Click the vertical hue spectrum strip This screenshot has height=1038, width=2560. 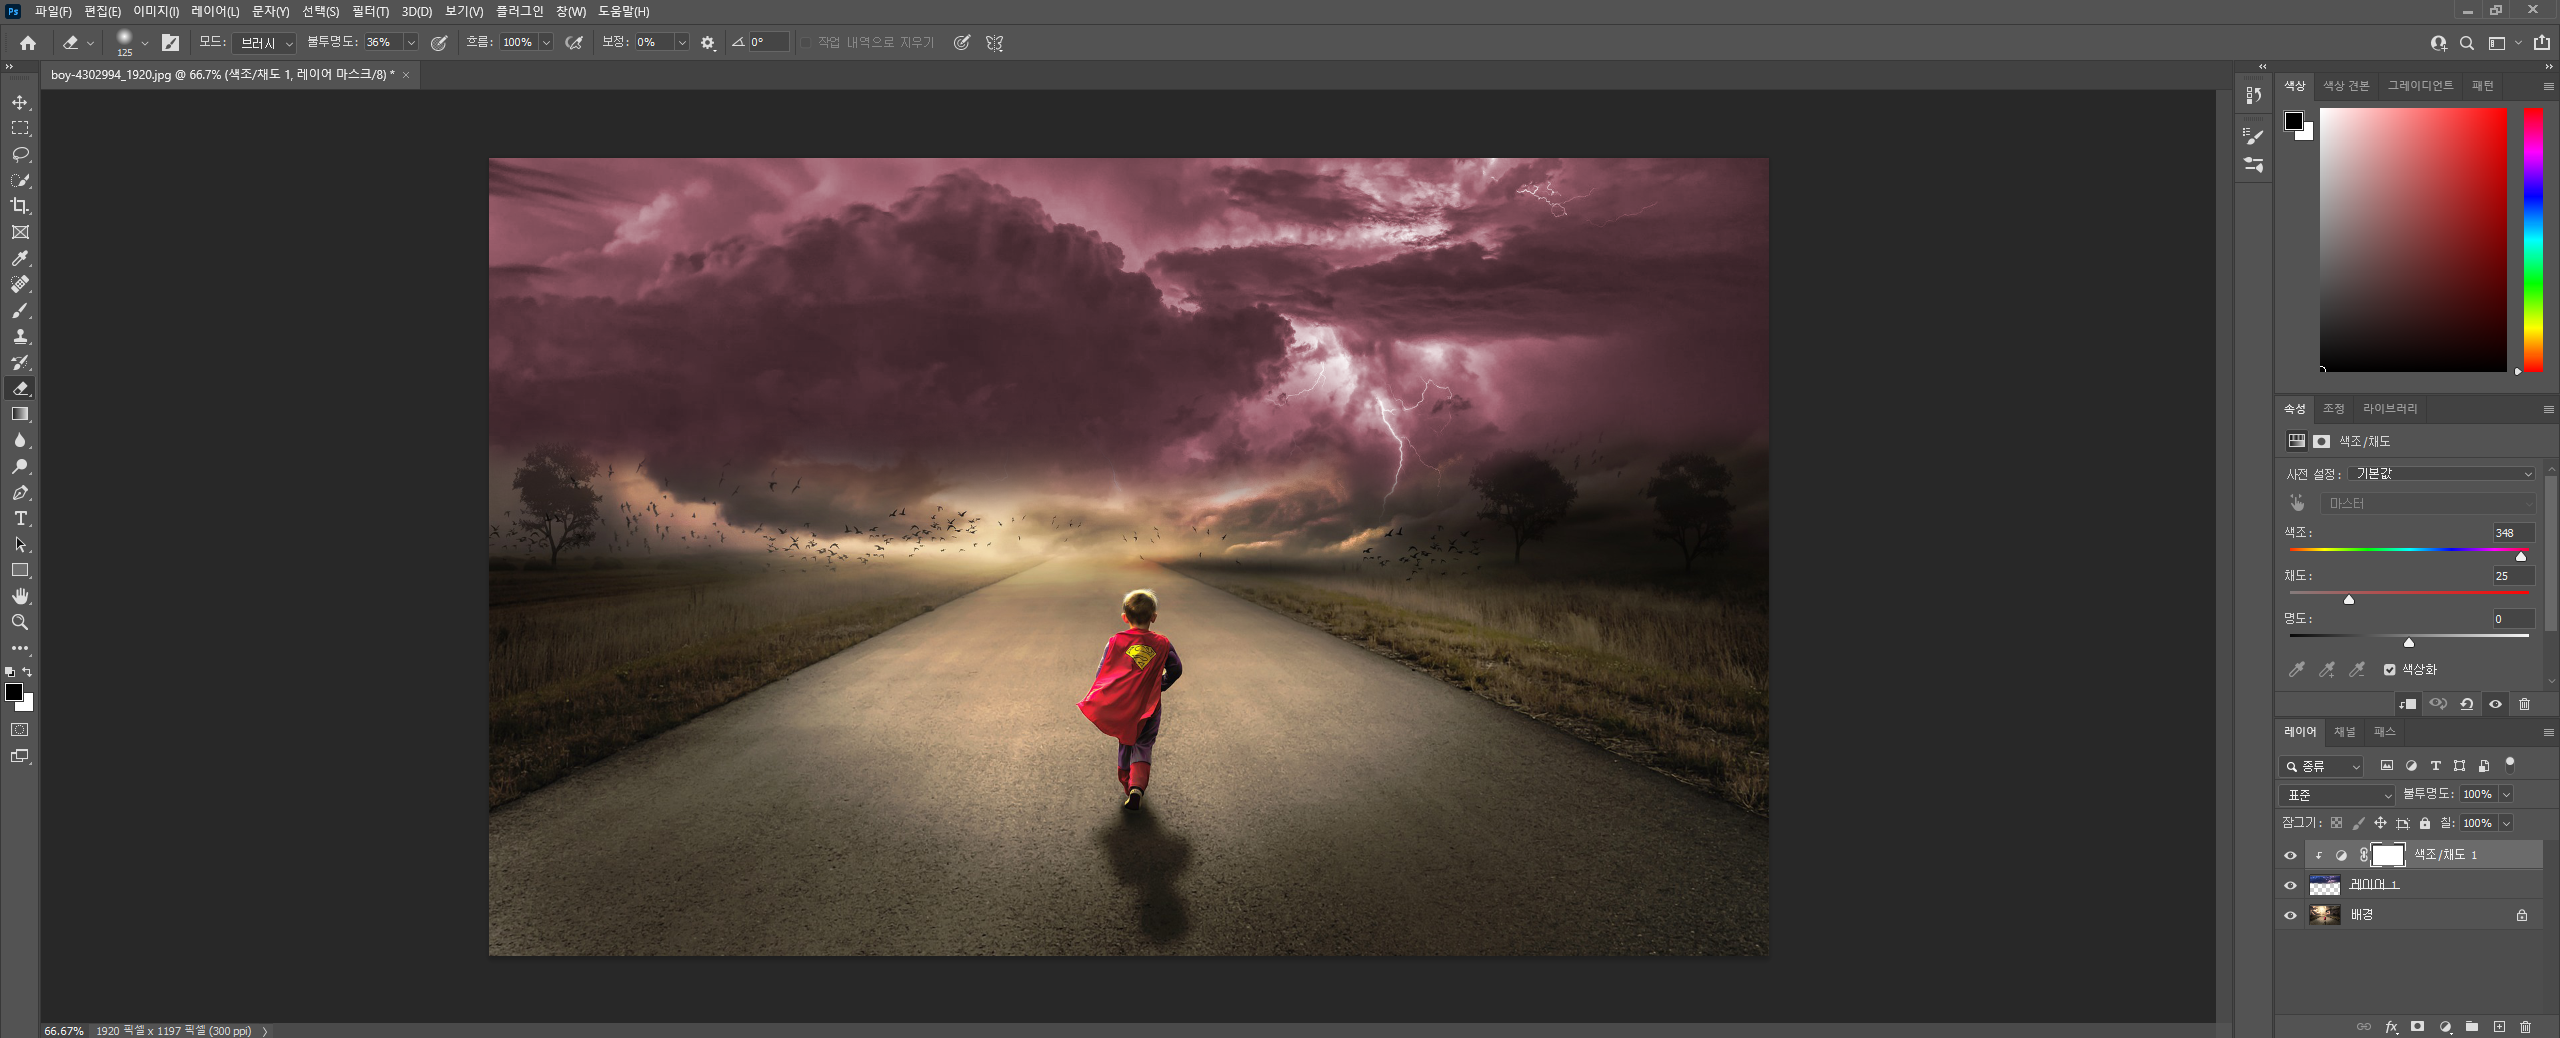[2533, 240]
